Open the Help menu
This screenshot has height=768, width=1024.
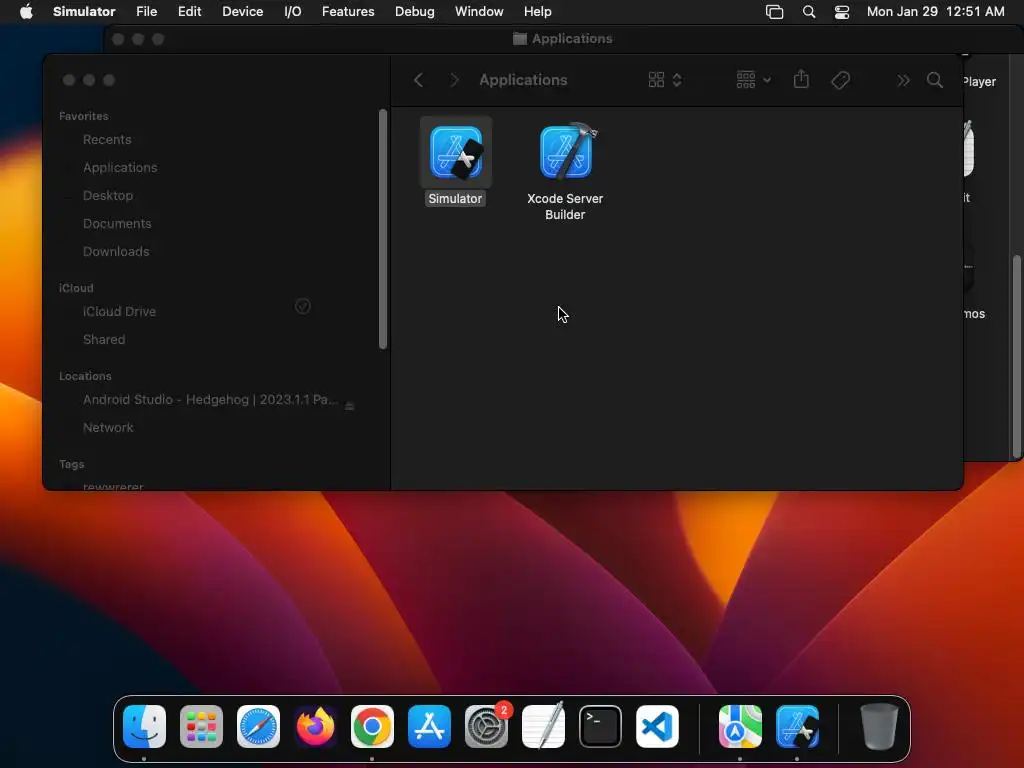coord(537,12)
